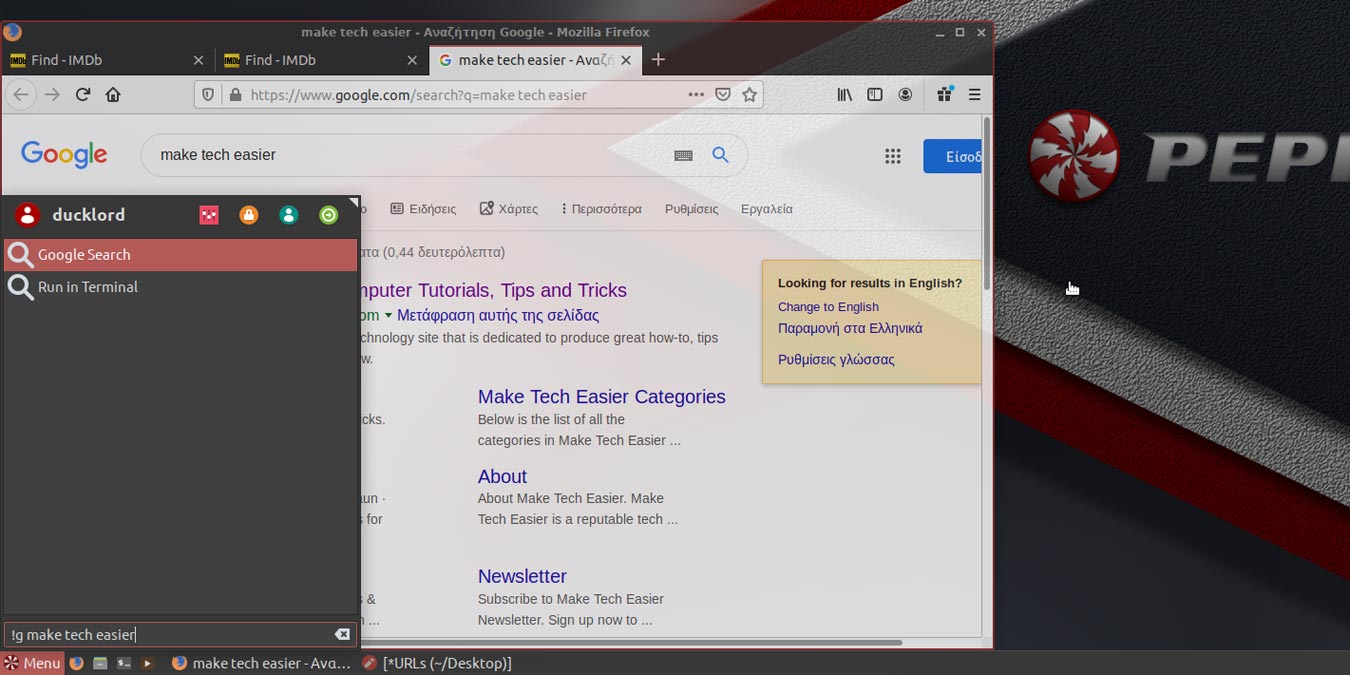Click the tracking protection shield icon
This screenshot has height=675, width=1350.
coord(207,94)
